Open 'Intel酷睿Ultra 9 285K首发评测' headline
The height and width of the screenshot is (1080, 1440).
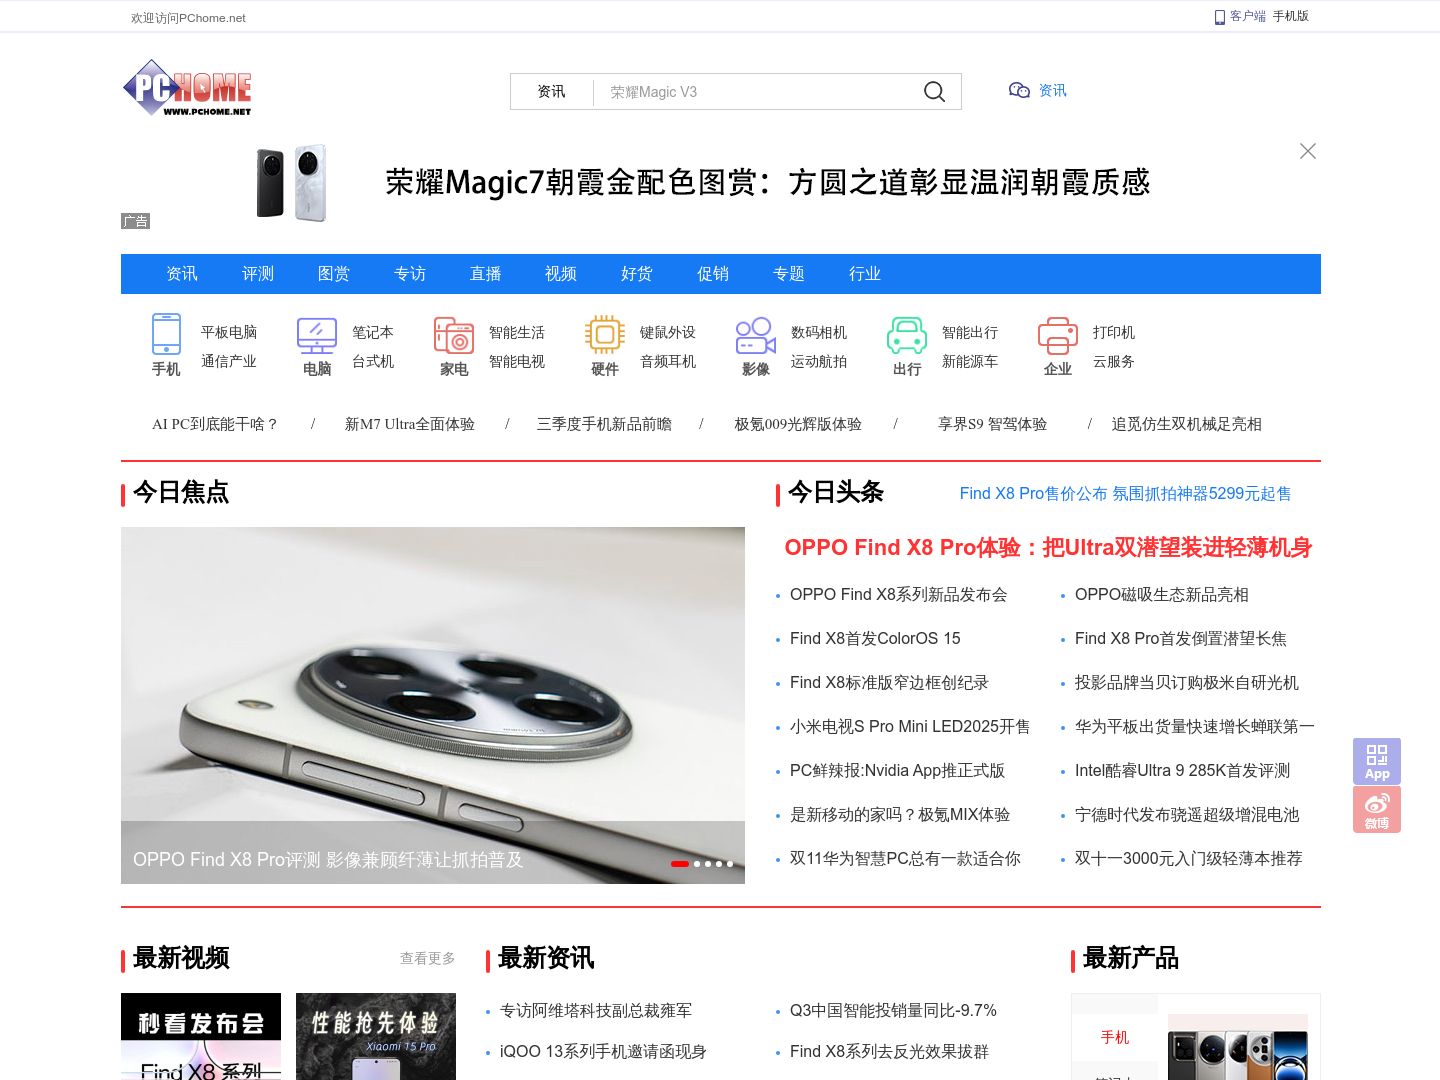point(1183,771)
